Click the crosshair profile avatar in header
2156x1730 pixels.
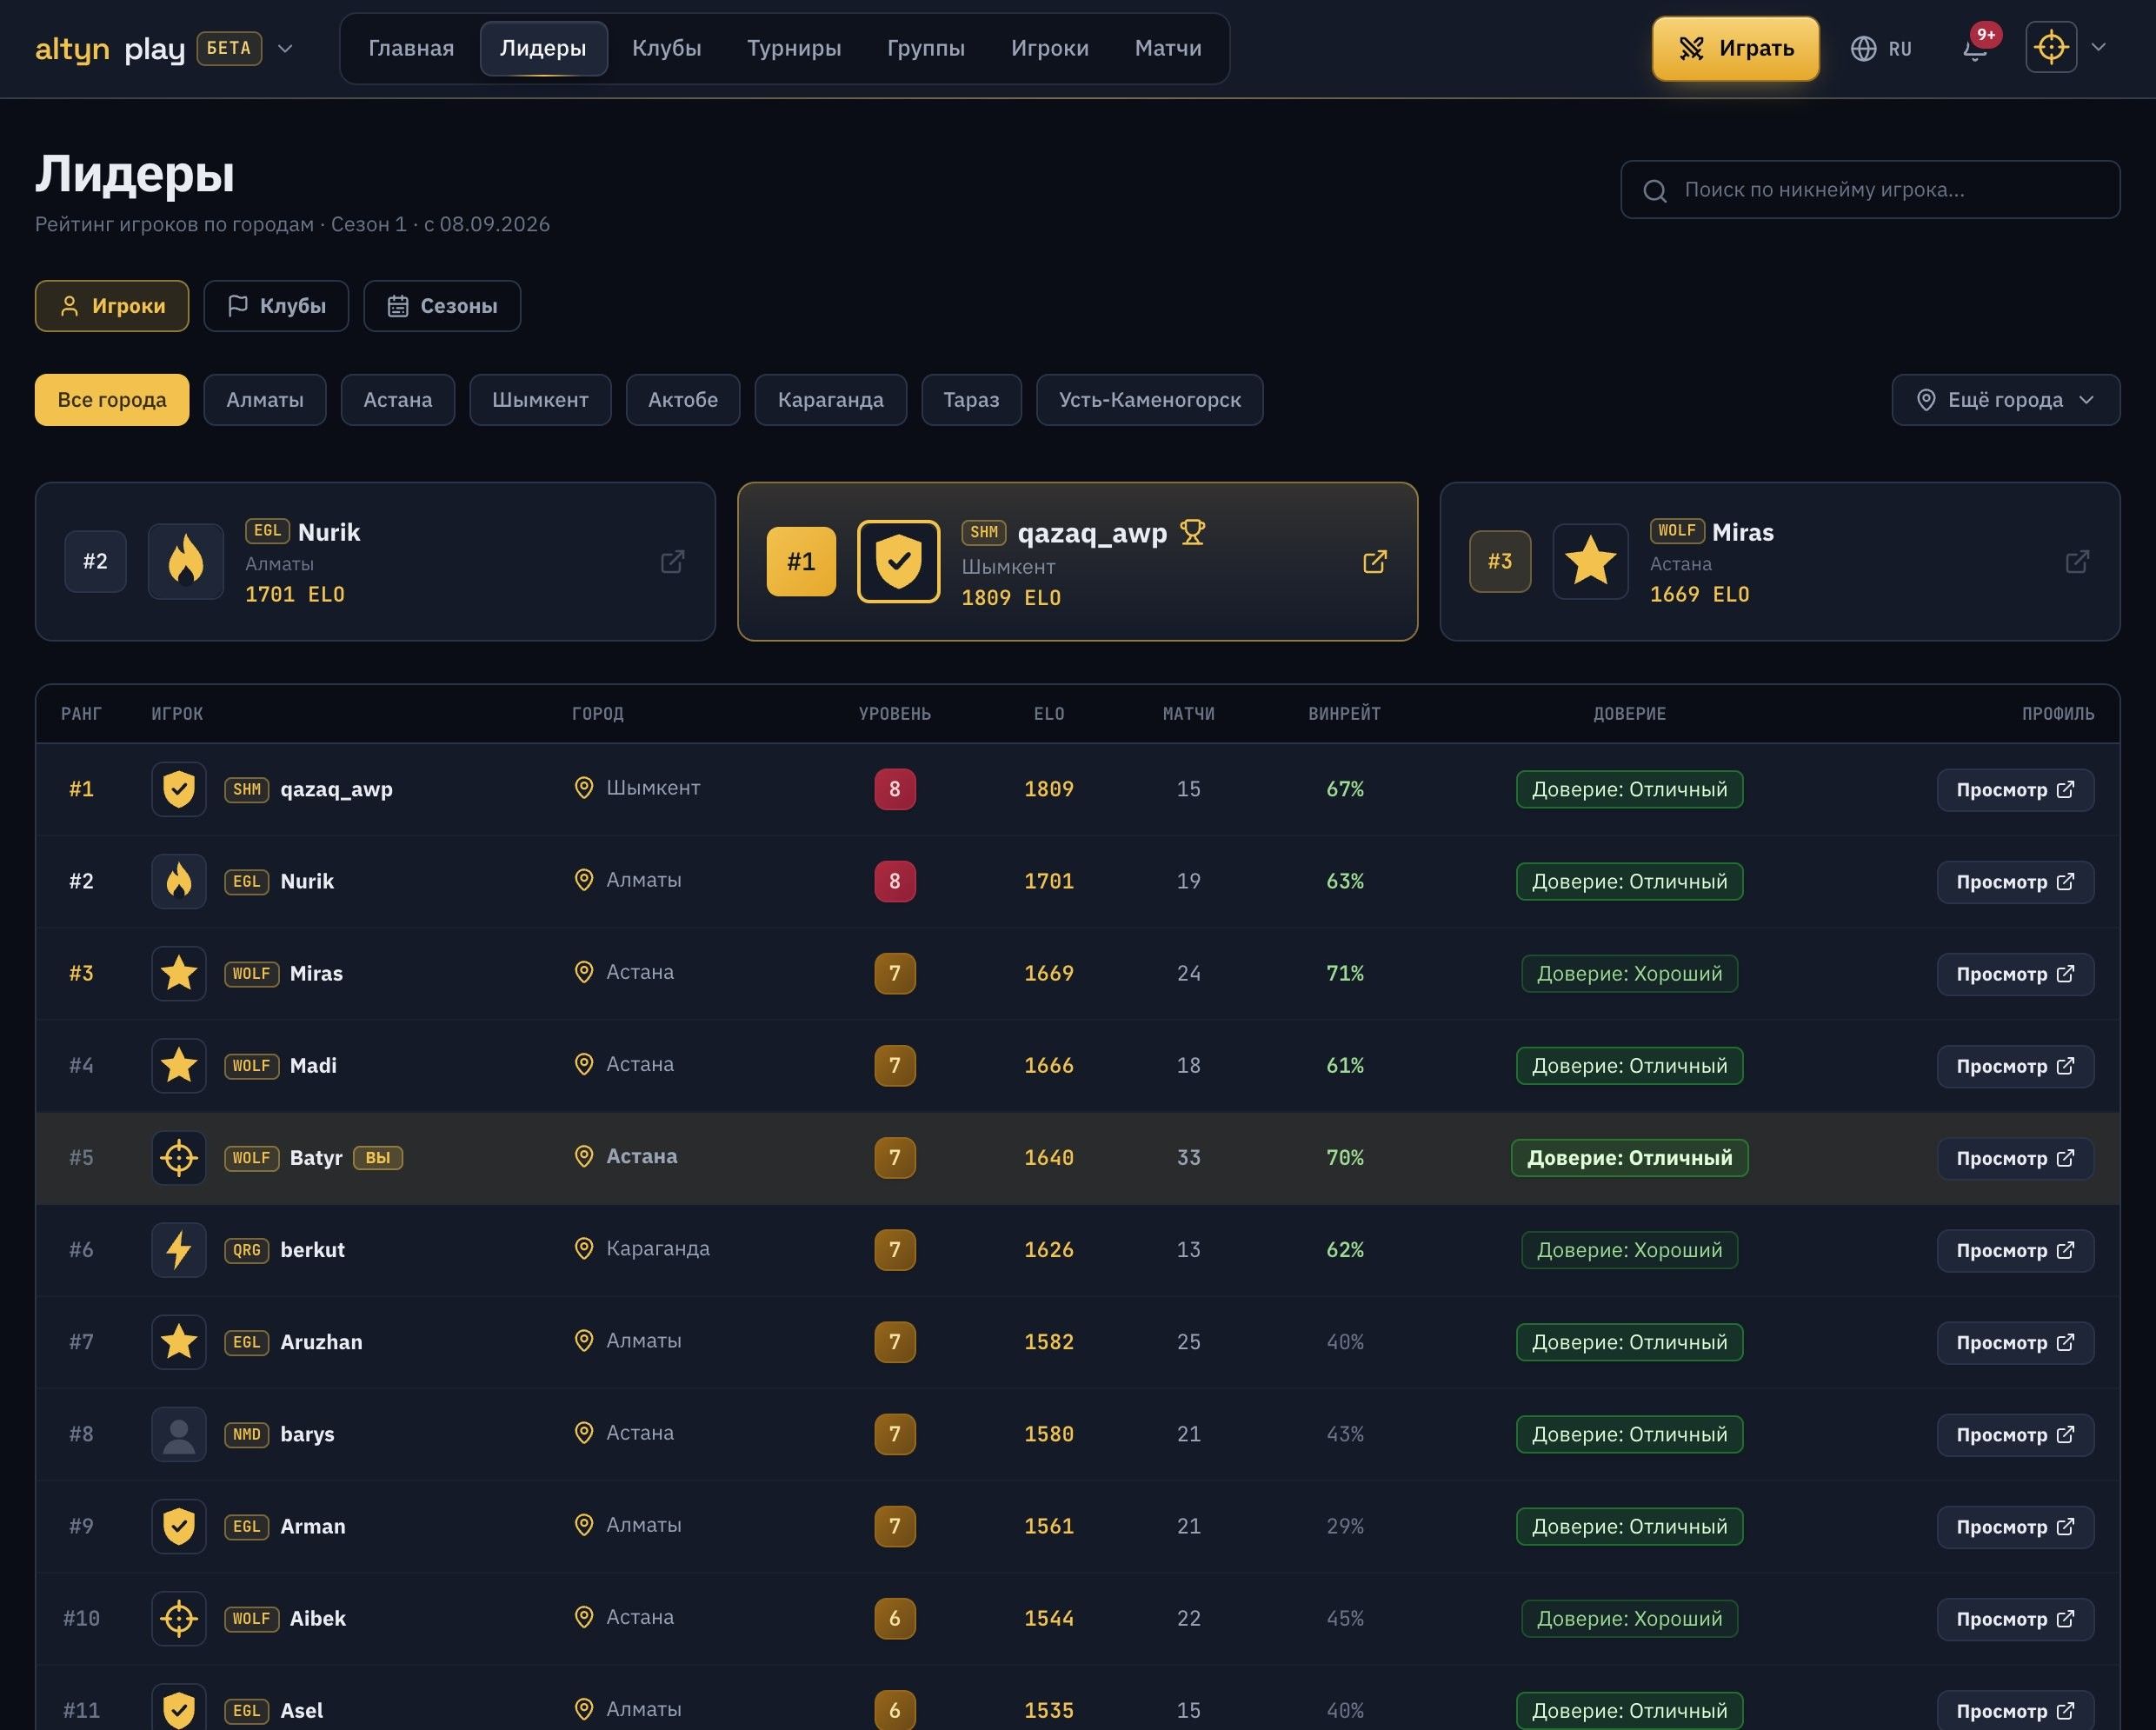[2050, 47]
